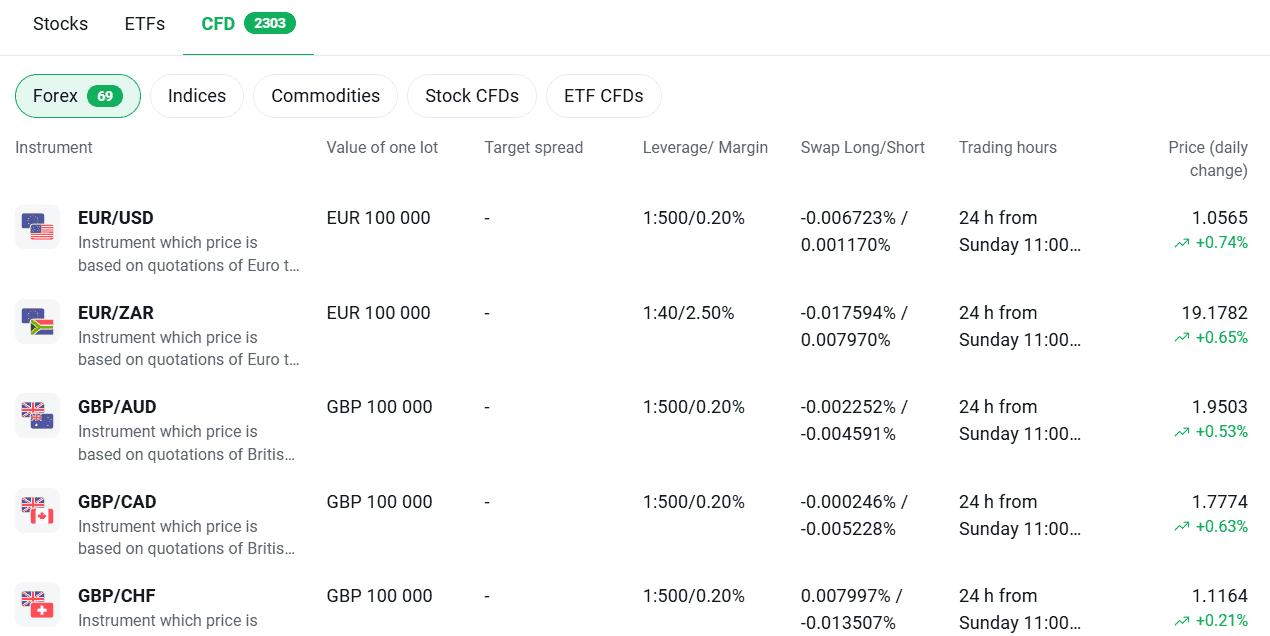The width and height of the screenshot is (1270, 636).
Task: Click the EUR/USD flag pair icon
Action: click(37, 227)
